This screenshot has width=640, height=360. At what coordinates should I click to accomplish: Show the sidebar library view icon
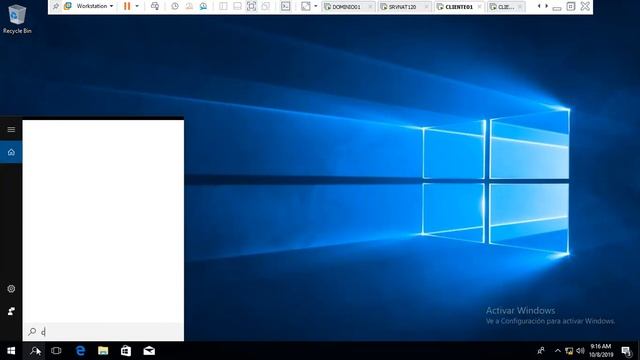click(223, 6)
